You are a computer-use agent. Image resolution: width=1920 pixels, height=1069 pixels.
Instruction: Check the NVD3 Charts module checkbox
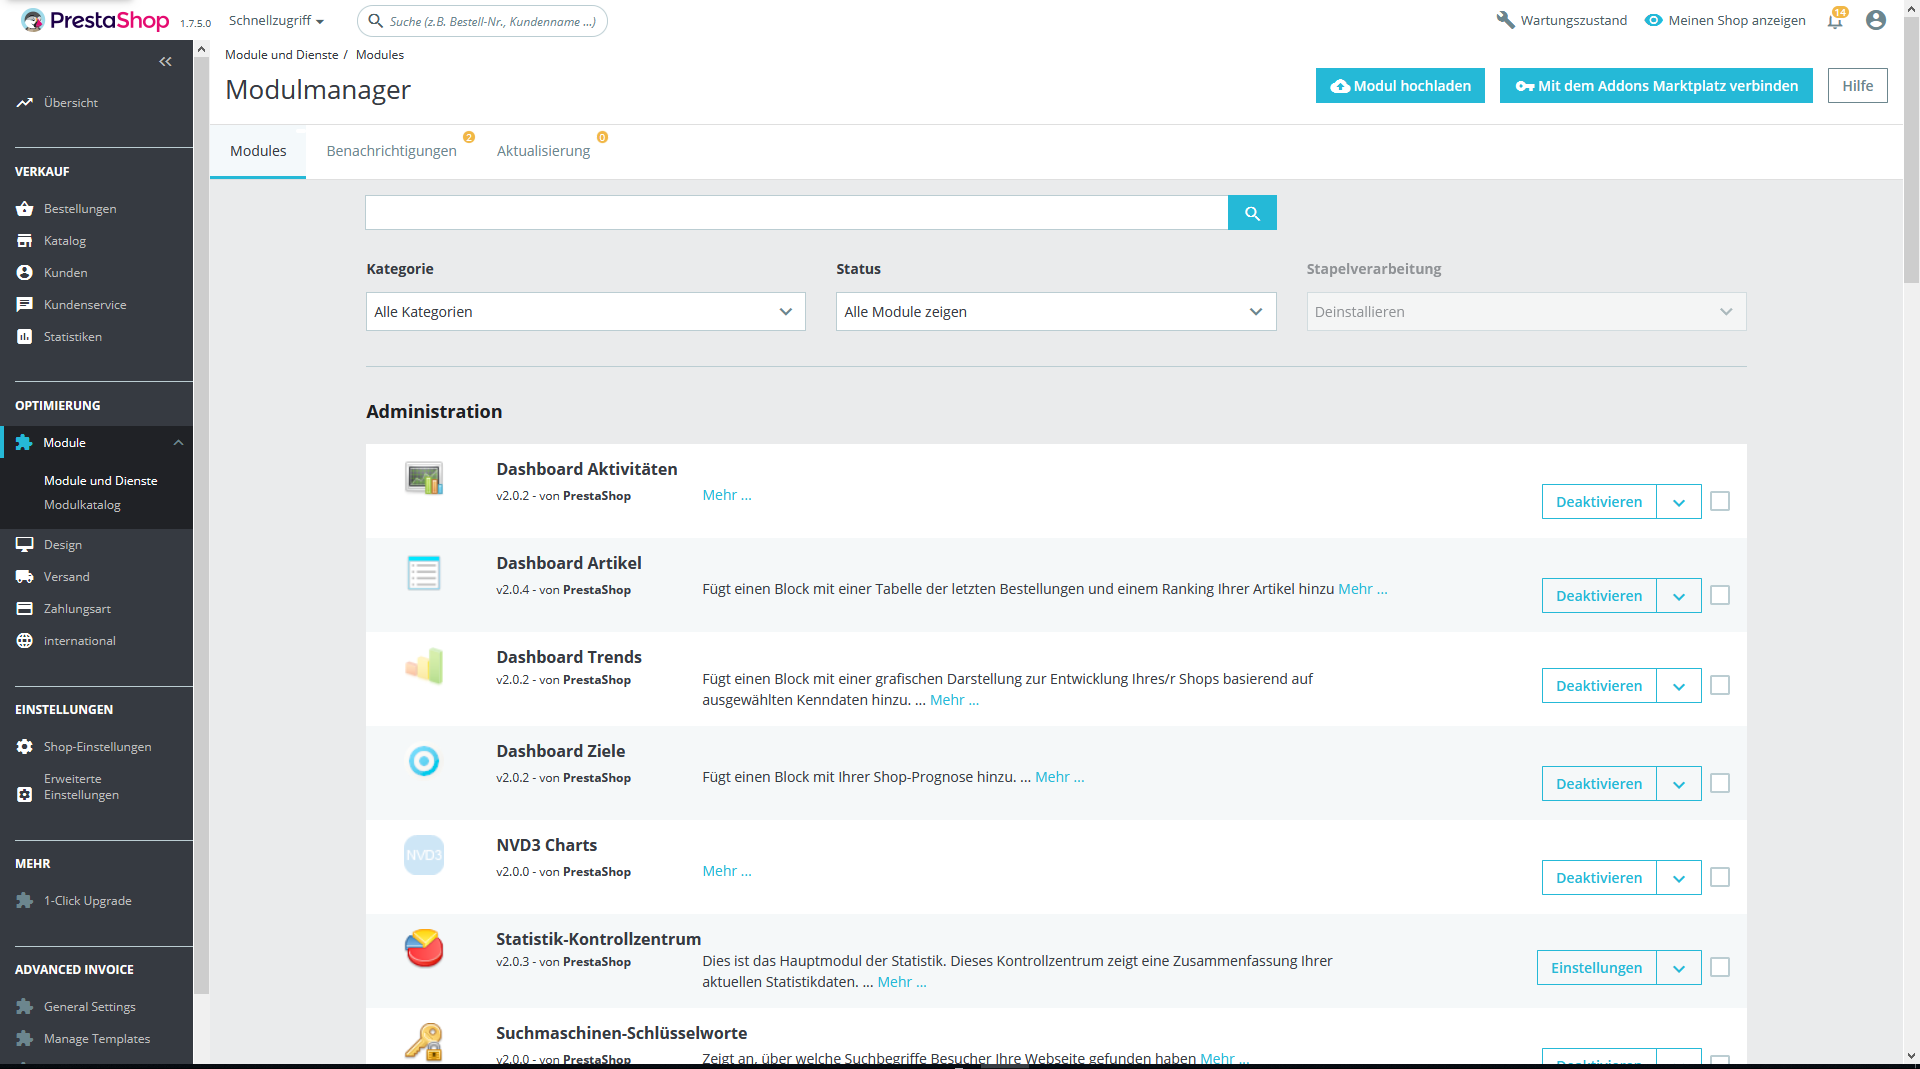point(1720,877)
